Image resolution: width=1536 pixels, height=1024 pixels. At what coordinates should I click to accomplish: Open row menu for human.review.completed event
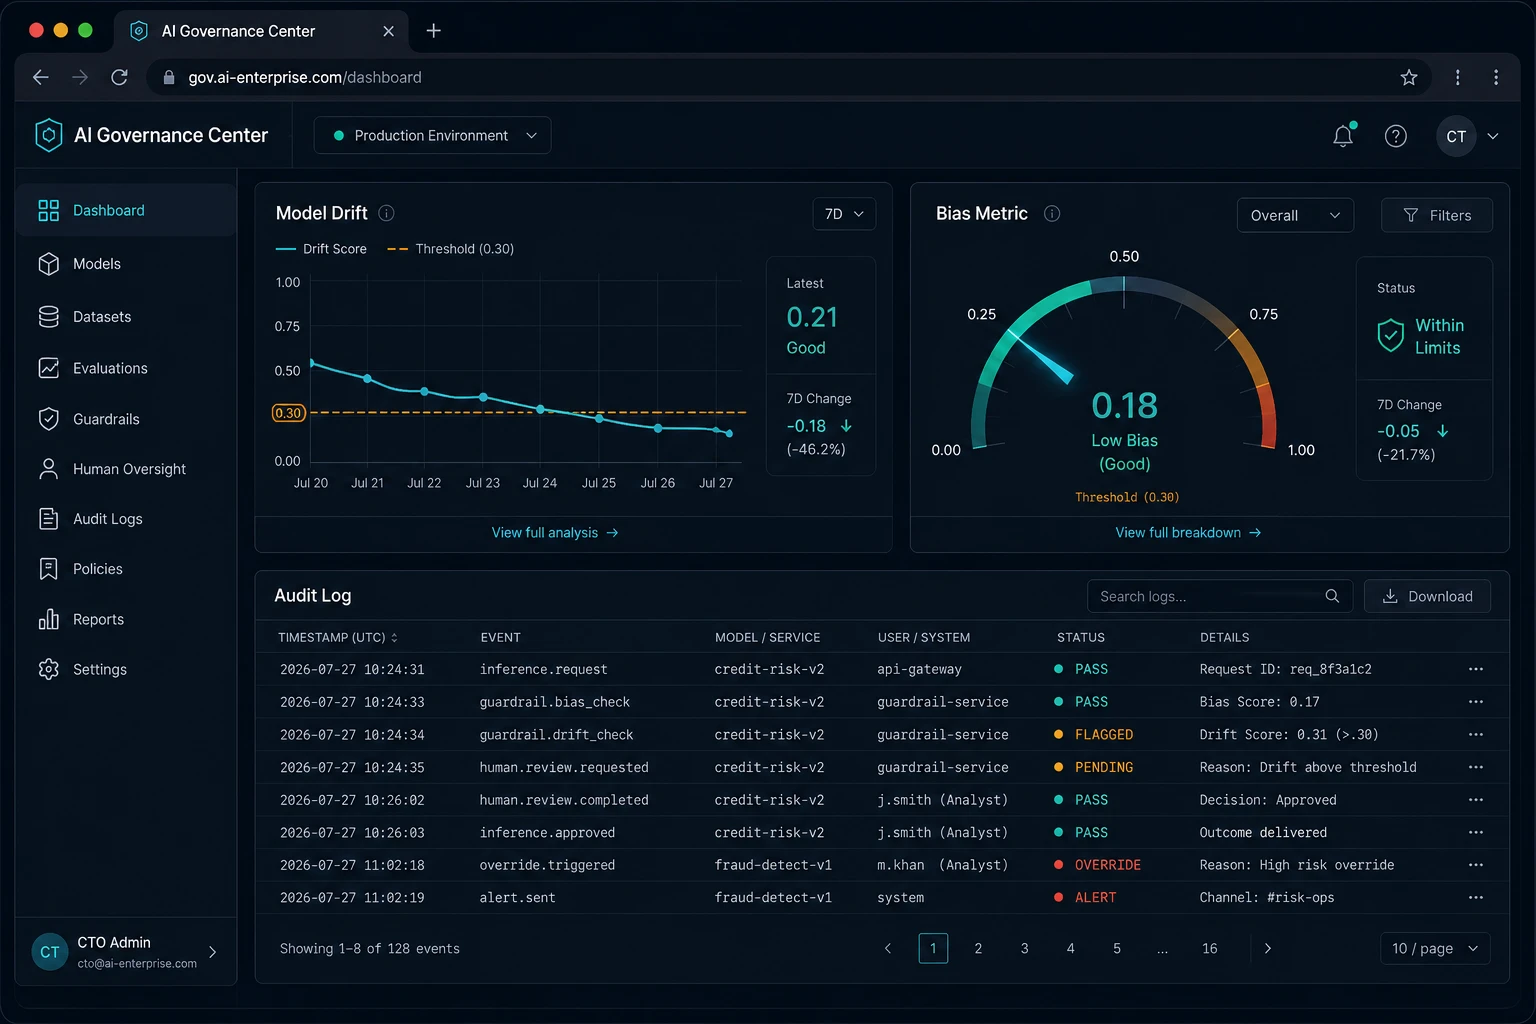tap(1476, 800)
